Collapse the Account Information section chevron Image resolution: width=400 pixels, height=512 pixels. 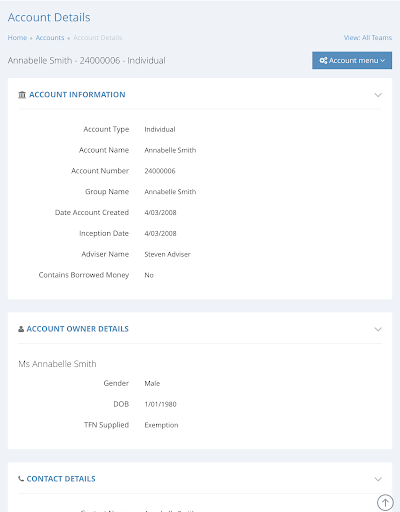click(378, 95)
